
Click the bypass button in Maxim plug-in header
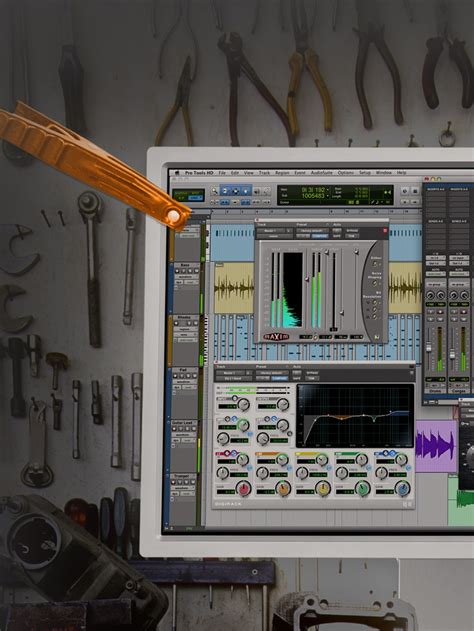point(352,231)
